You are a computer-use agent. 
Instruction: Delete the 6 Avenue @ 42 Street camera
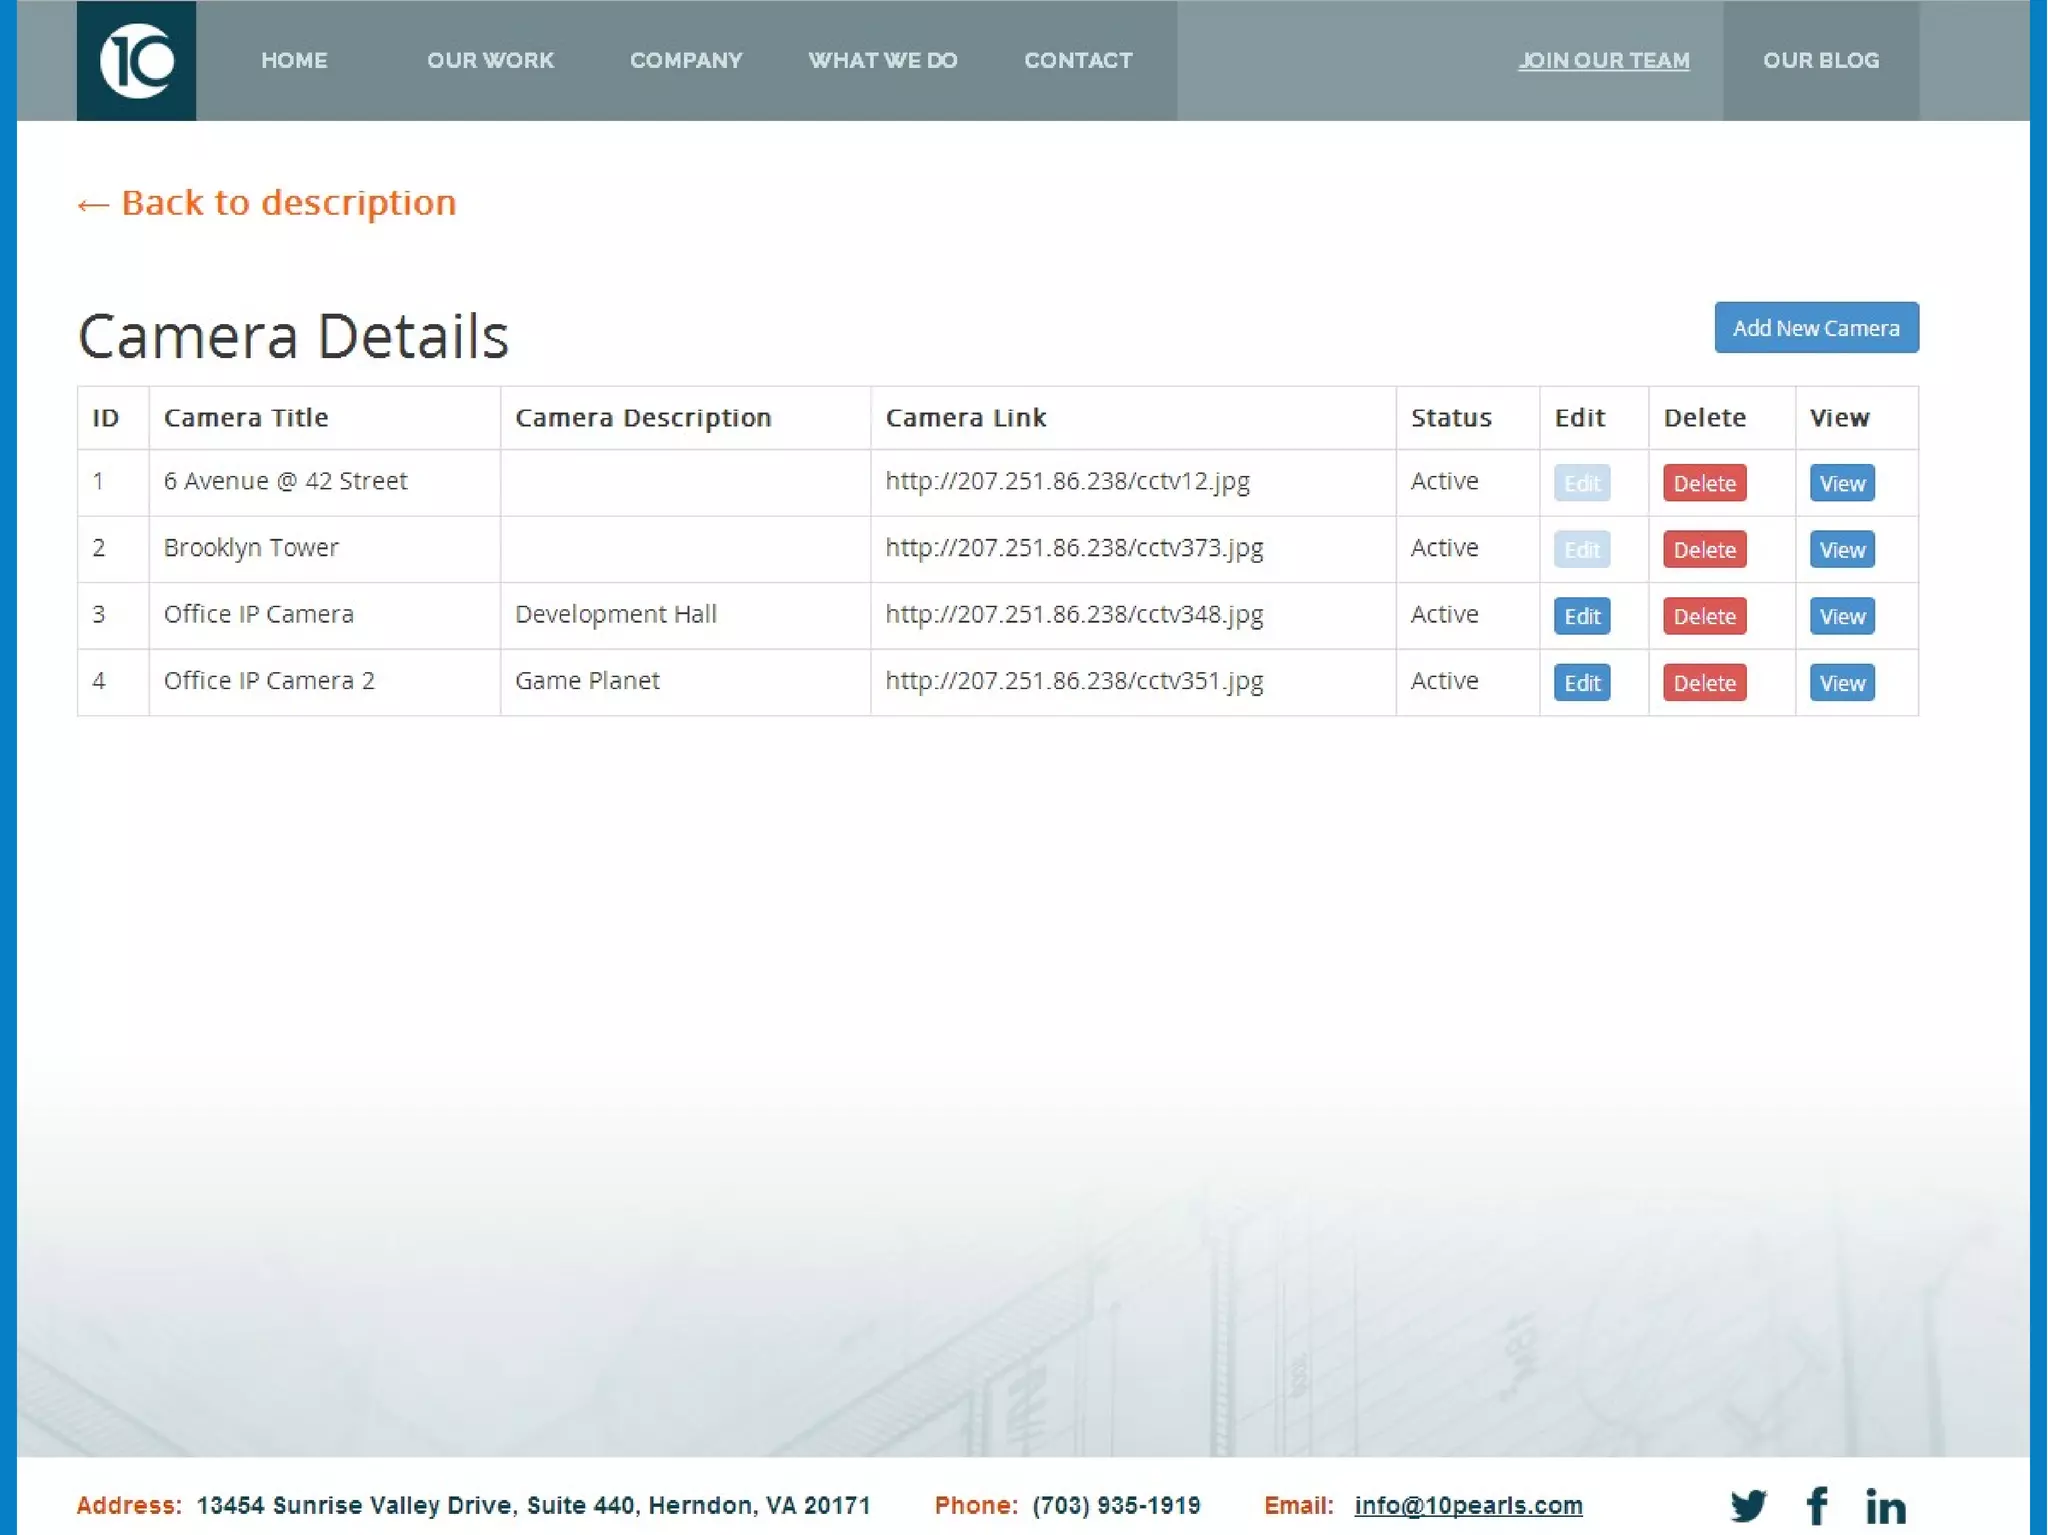(x=1704, y=483)
